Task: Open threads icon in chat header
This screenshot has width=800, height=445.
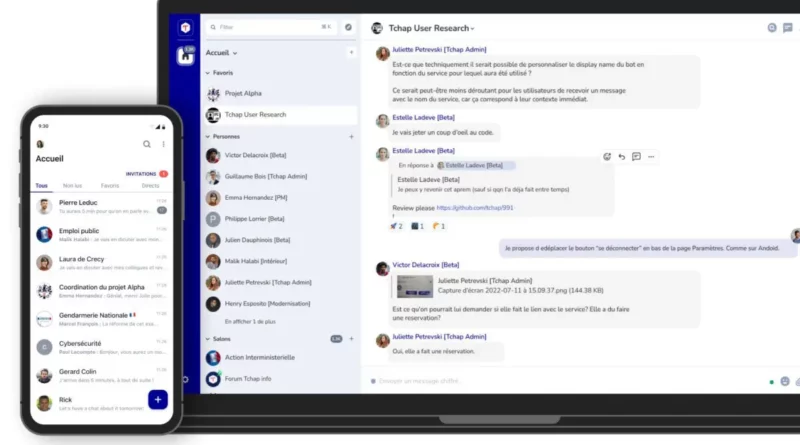Action: coord(788,28)
